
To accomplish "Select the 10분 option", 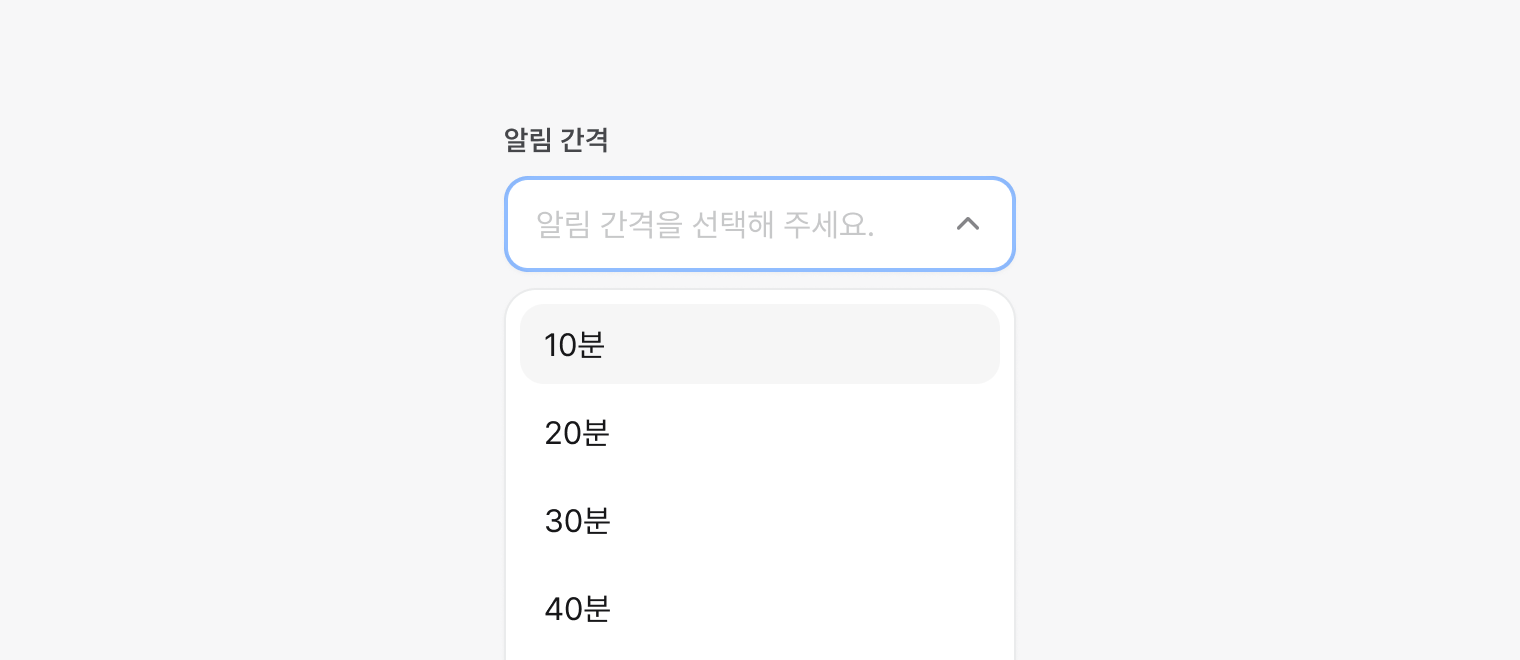I will click(x=760, y=345).
